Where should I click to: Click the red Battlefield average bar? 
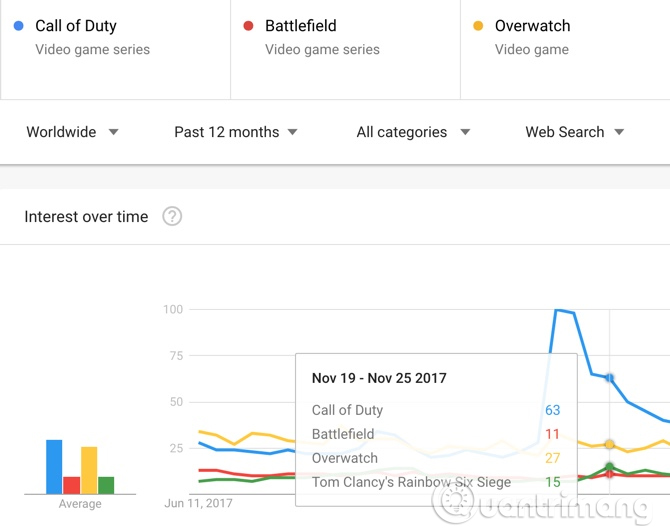(x=71, y=485)
